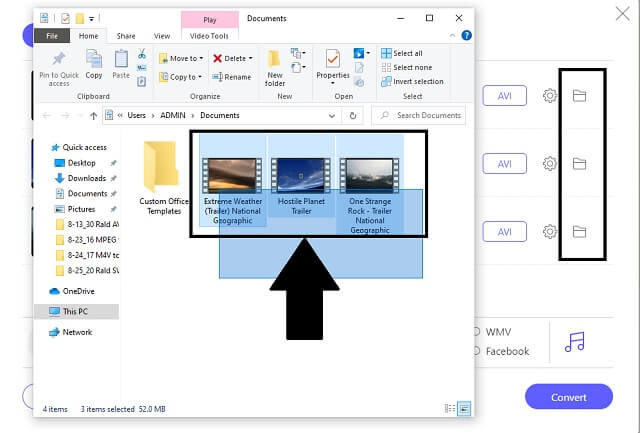Select Hostile Planet Trailer video thumbnail
This screenshot has height=433, width=640.
[x=301, y=175]
